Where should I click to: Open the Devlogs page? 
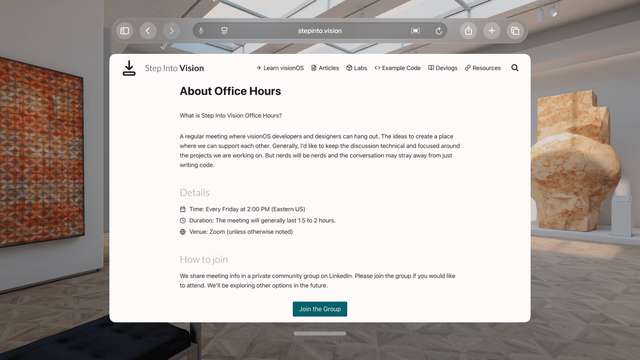click(x=442, y=68)
